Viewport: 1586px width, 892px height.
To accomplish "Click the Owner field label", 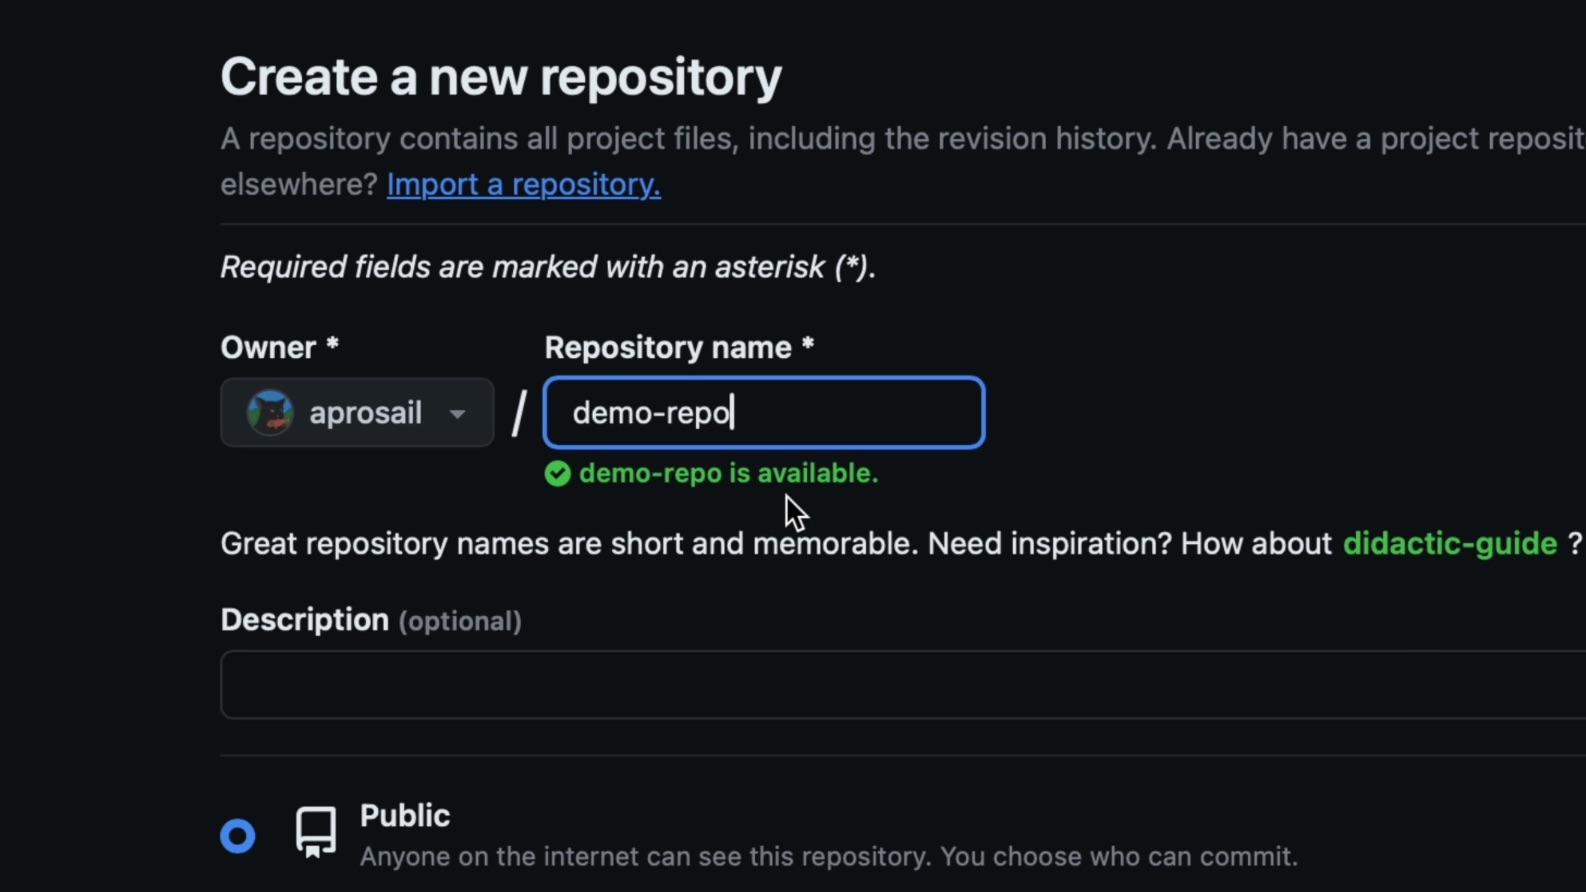I will [x=269, y=348].
